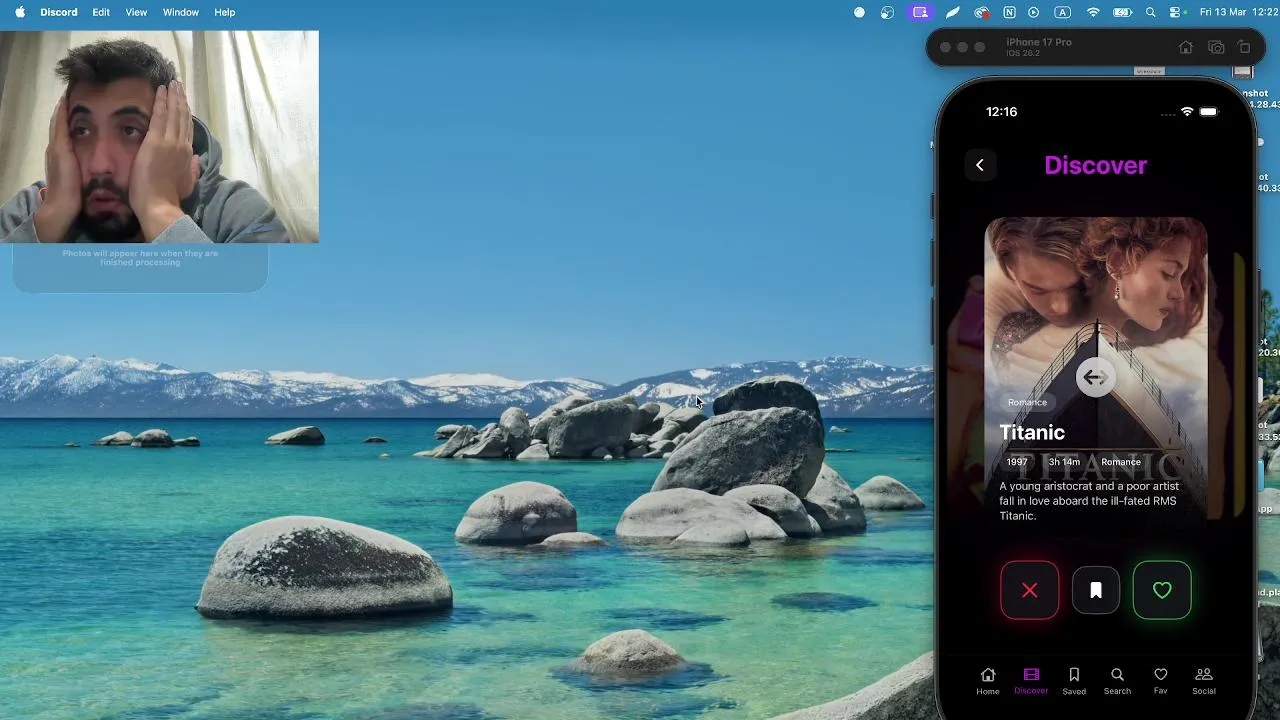The image size is (1280, 720).
Task: Click the iPhone 17 Pro simulator title
Action: tap(1038, 42)
